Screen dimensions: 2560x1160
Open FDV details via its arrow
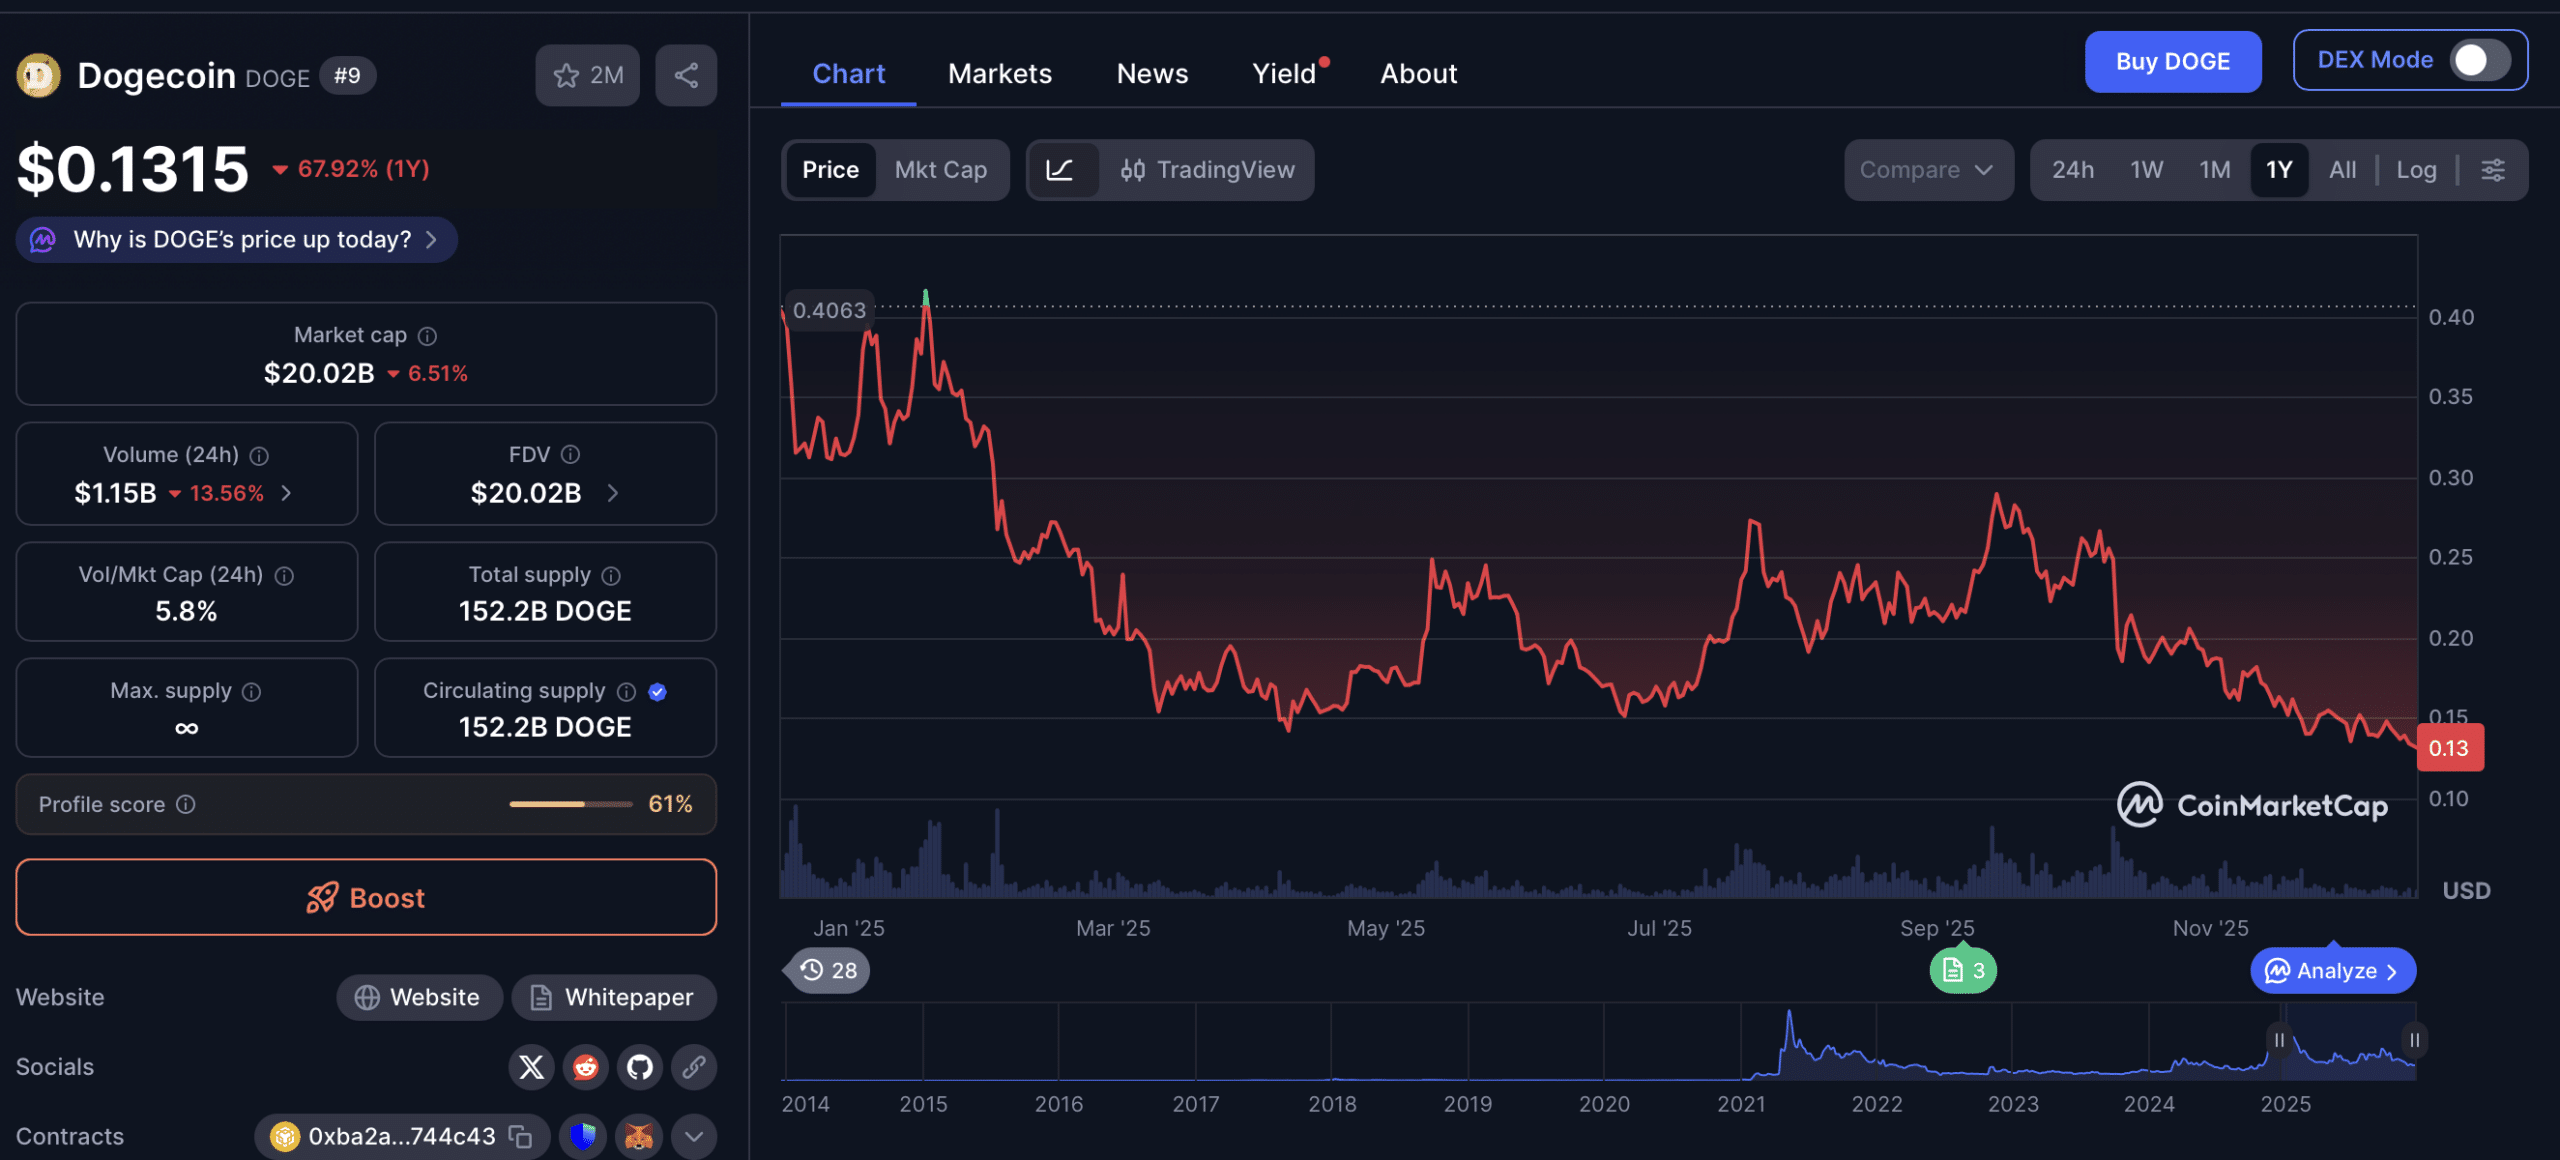click(612, 493)
